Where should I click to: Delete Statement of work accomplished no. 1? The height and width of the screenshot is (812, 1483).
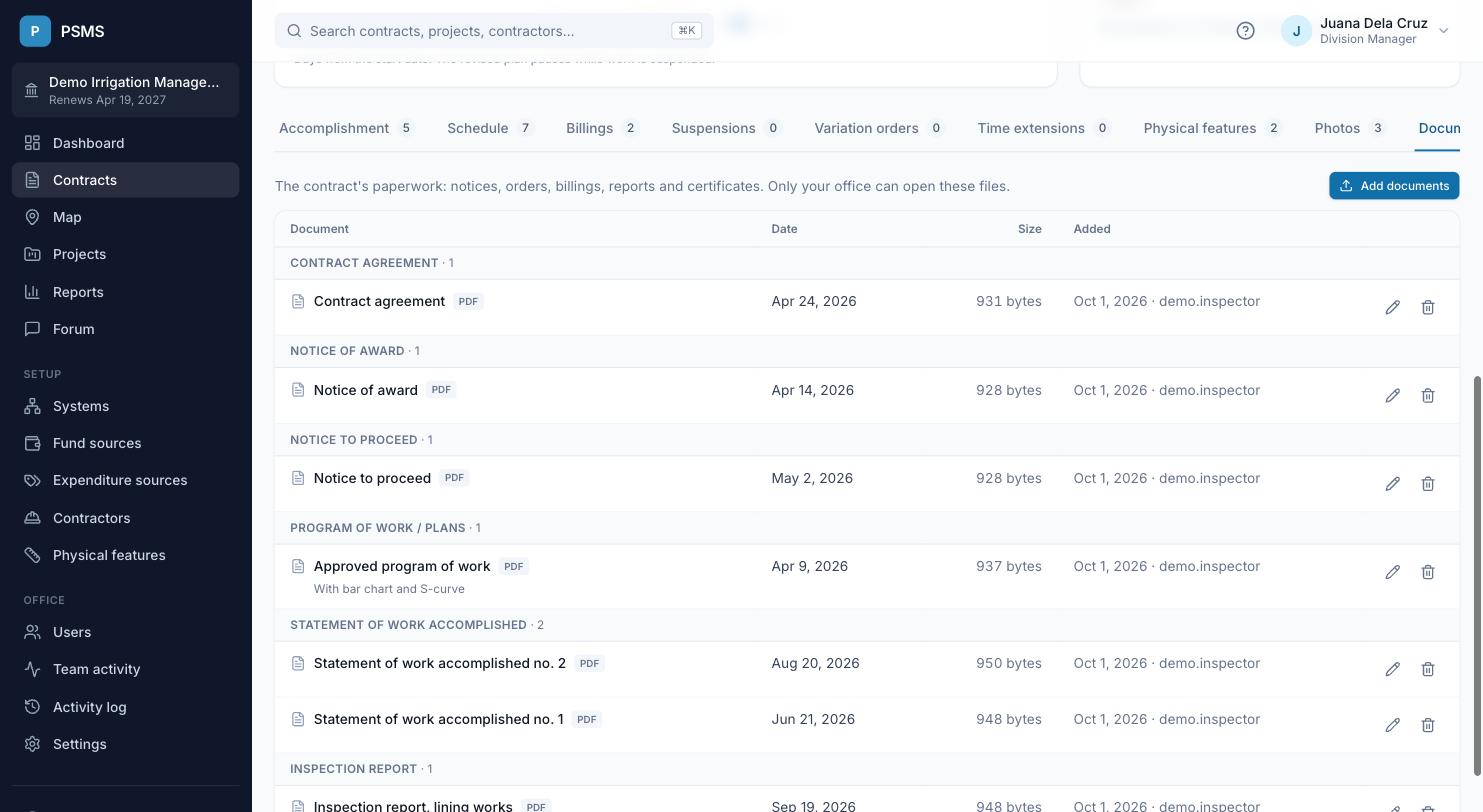(x=1428, y=725)
